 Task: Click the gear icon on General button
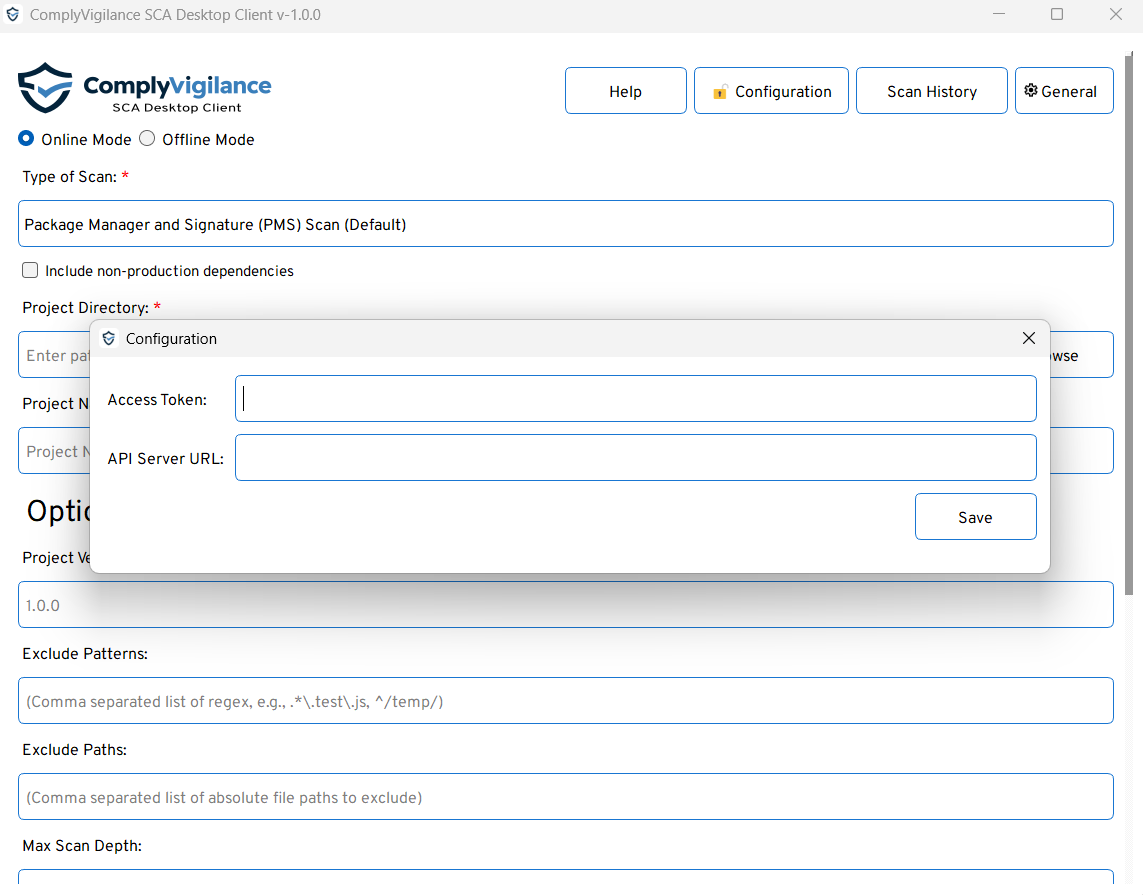point(1031,91)
